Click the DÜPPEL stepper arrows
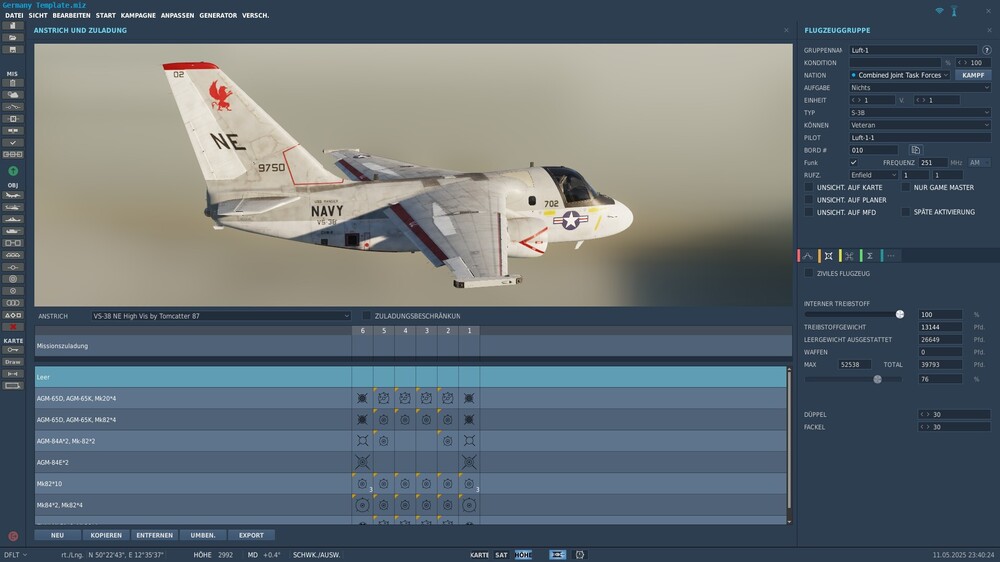 click(x=924, y=414)
